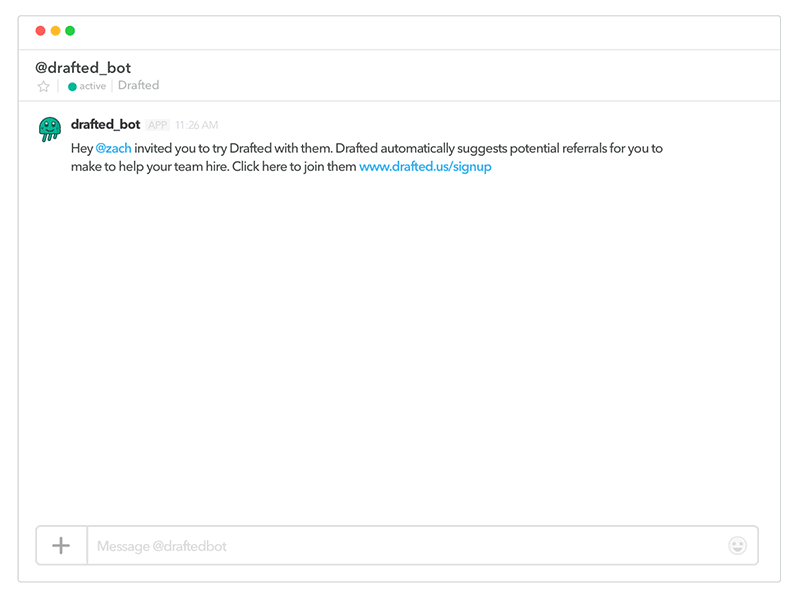Click the Drafted team name label

pos(138,86)
